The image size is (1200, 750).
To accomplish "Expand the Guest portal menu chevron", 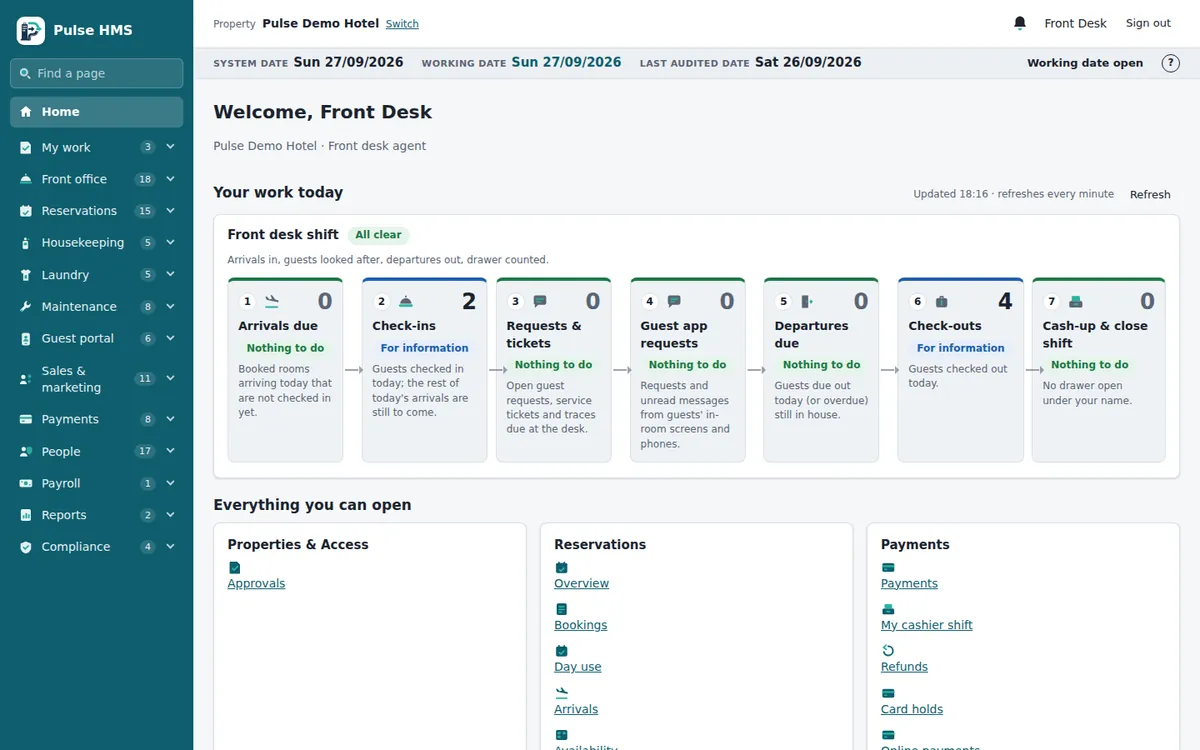I will pos(170,339).
